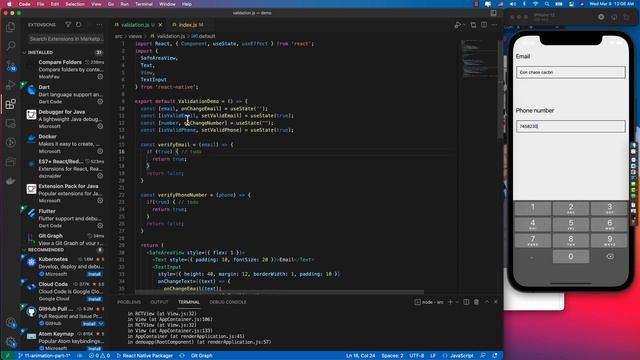Close the terminal panel
This screenshot has height=360, width=640.
496,302
